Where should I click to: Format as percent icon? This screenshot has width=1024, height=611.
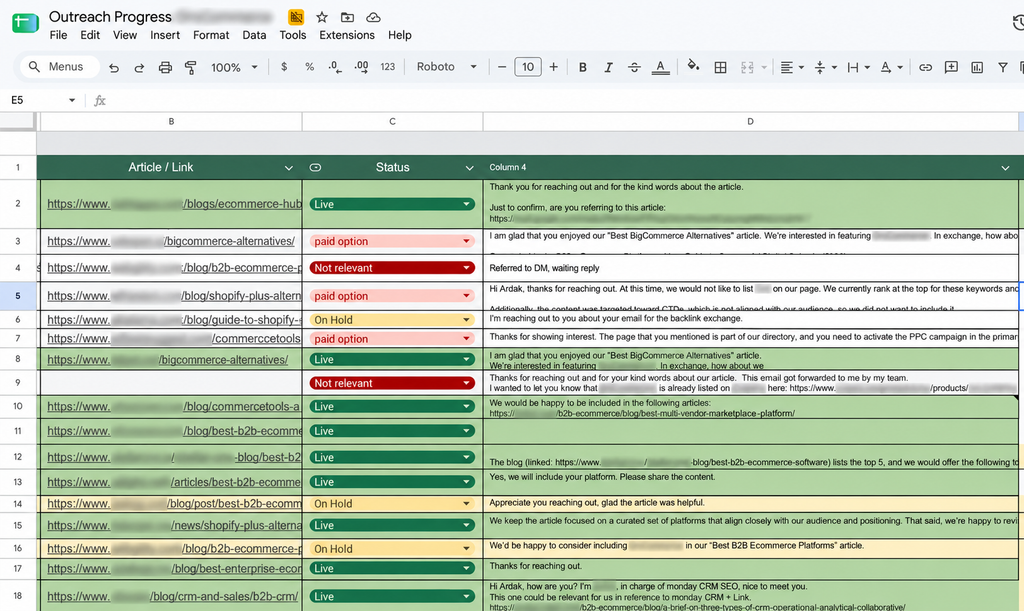(x=310, y=67)
